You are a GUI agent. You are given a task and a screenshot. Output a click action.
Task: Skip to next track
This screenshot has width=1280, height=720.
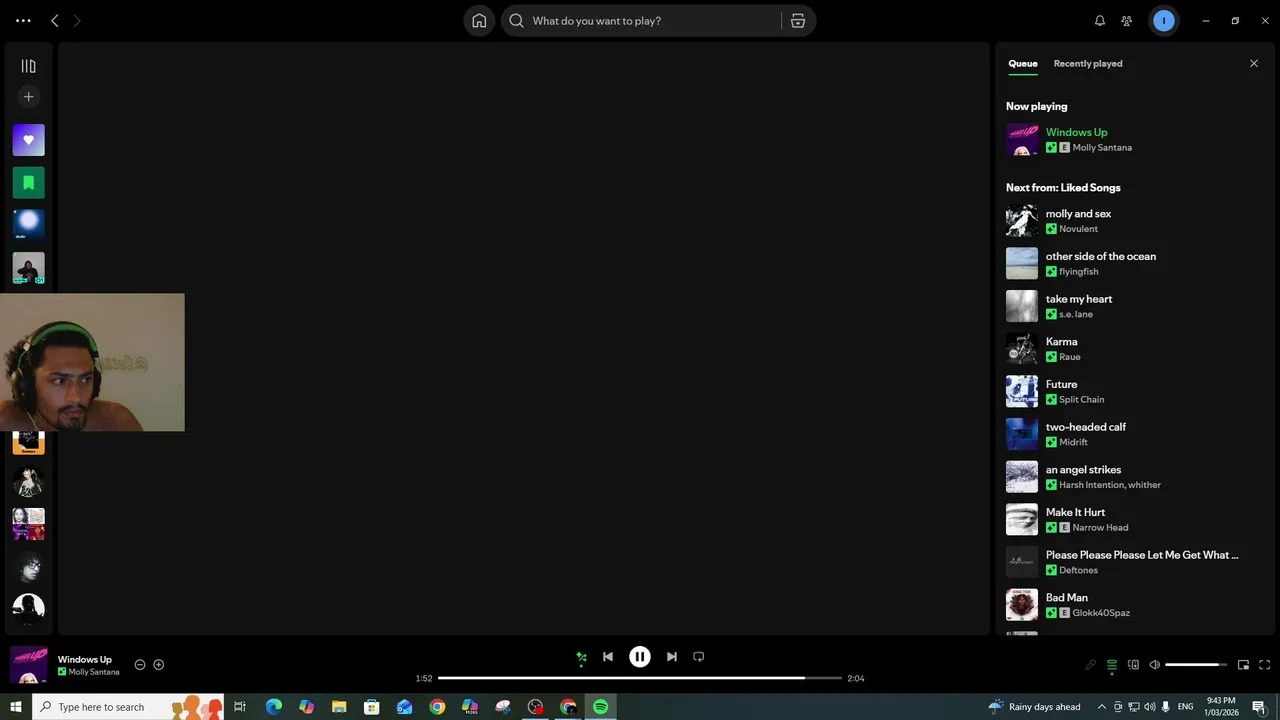tap(672, 657)
